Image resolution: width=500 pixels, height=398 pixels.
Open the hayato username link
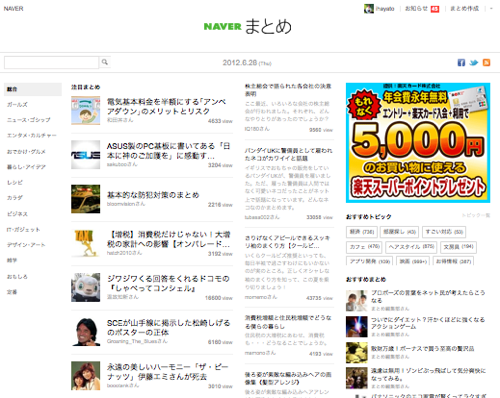point(385,9)
